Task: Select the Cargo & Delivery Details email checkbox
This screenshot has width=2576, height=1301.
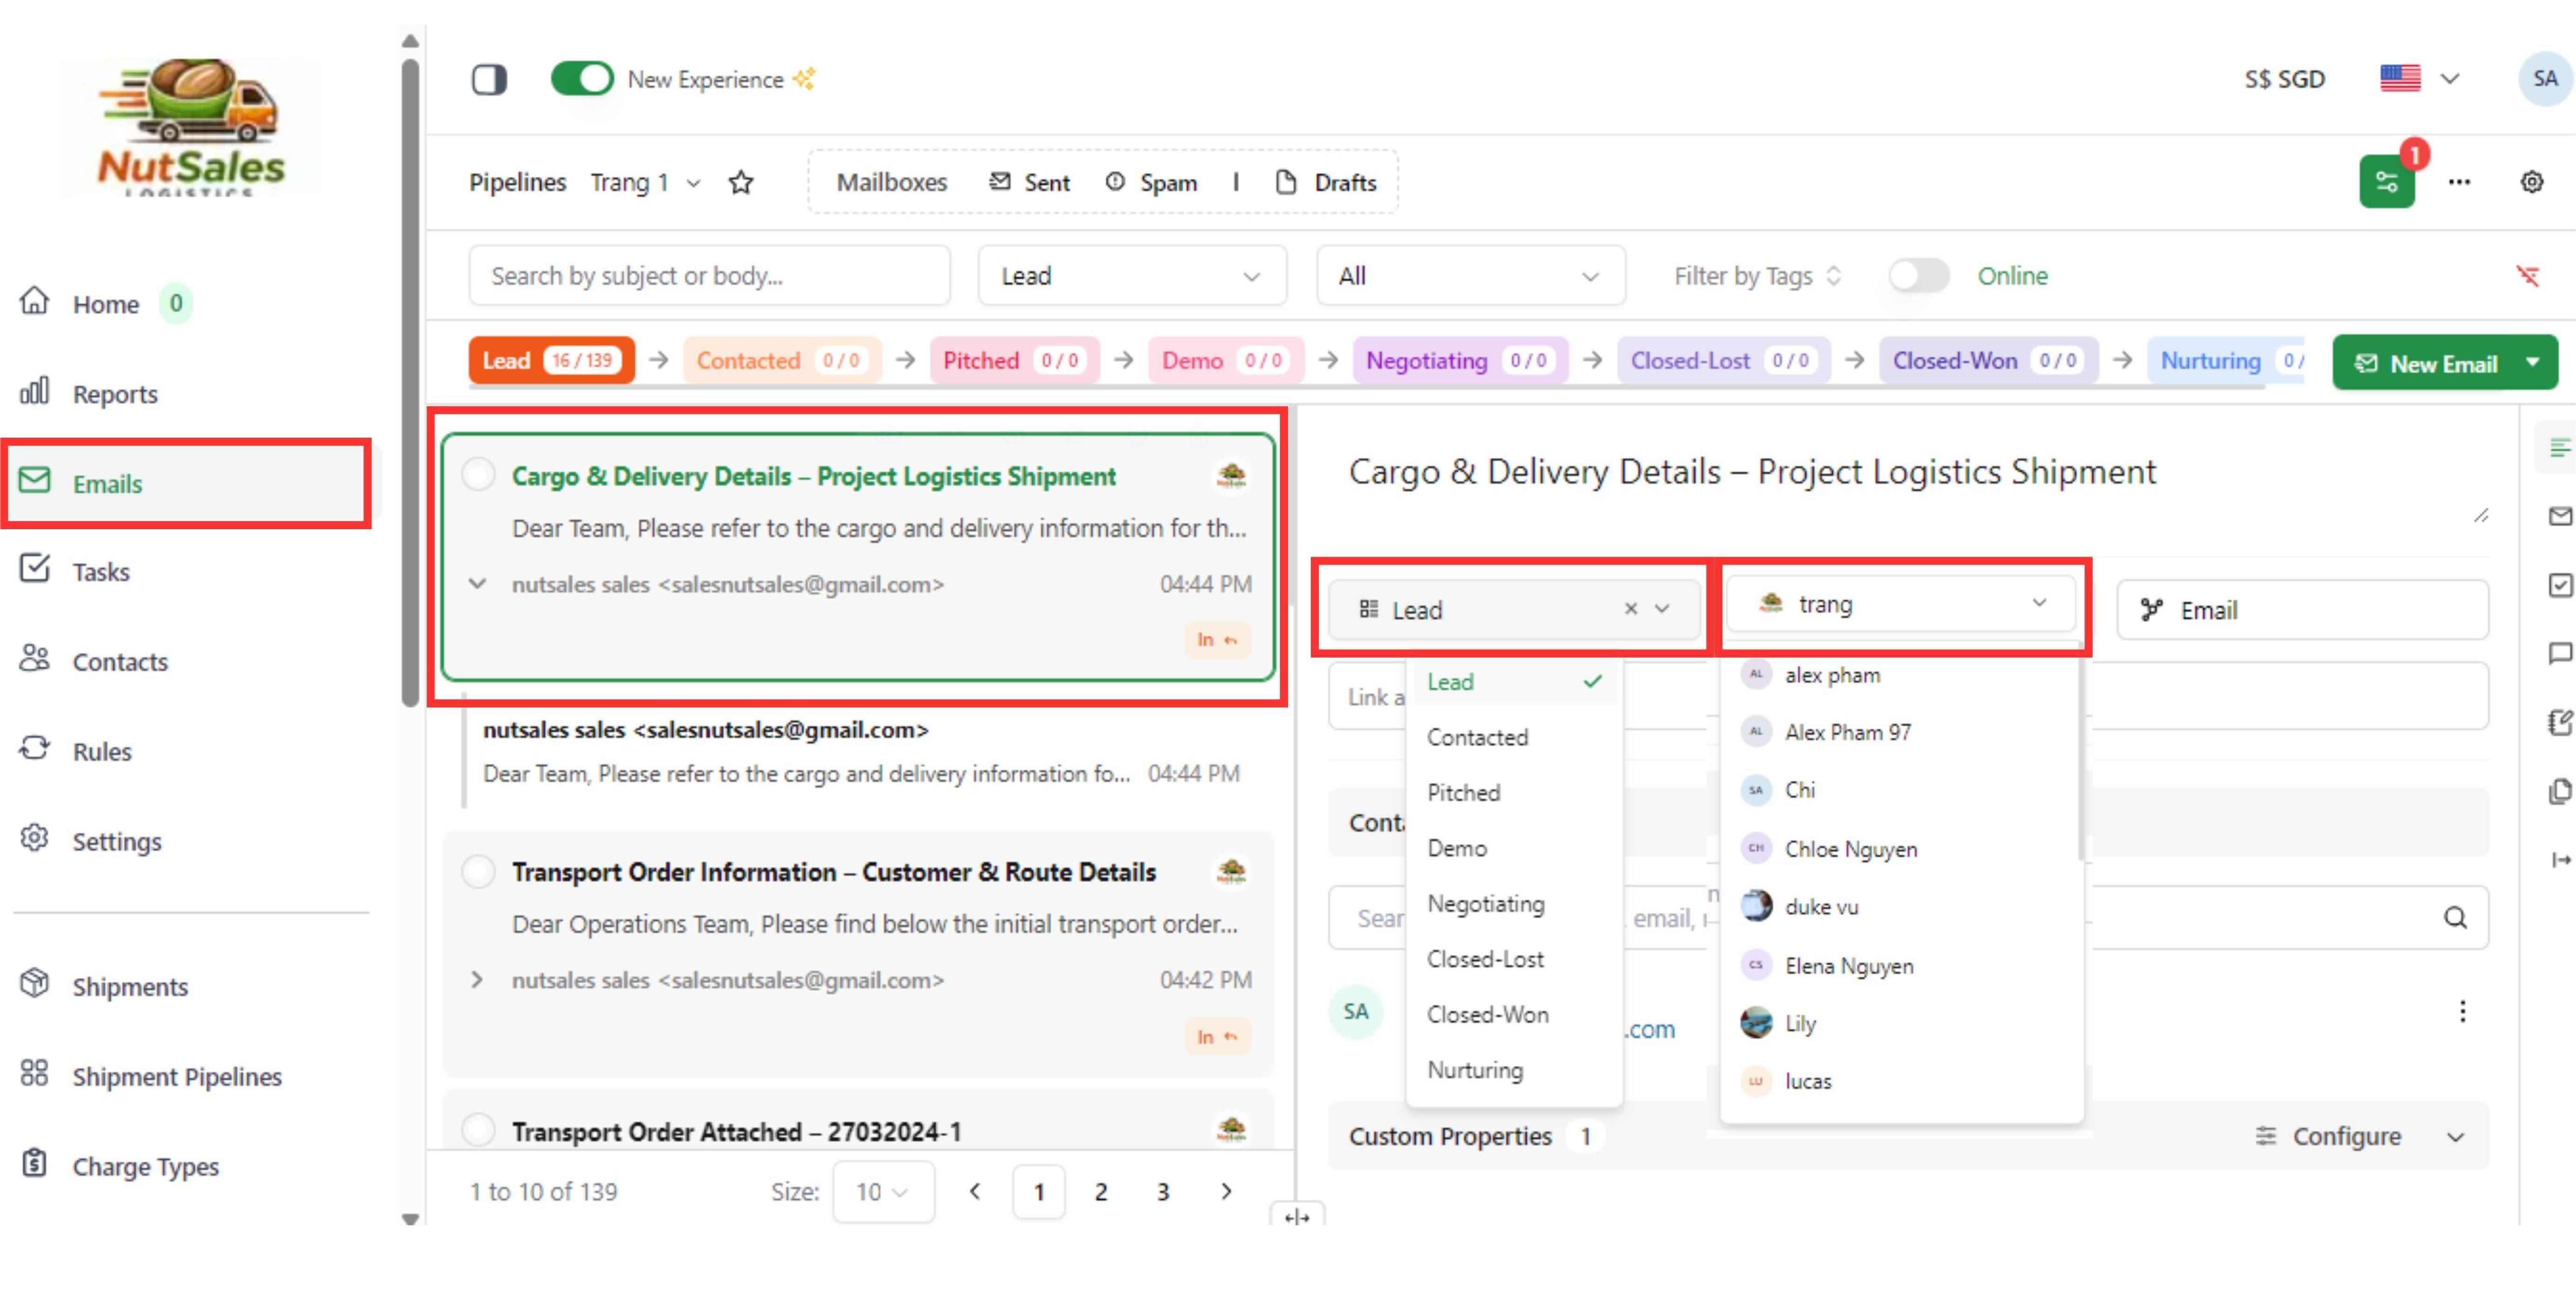Action: 478,474
